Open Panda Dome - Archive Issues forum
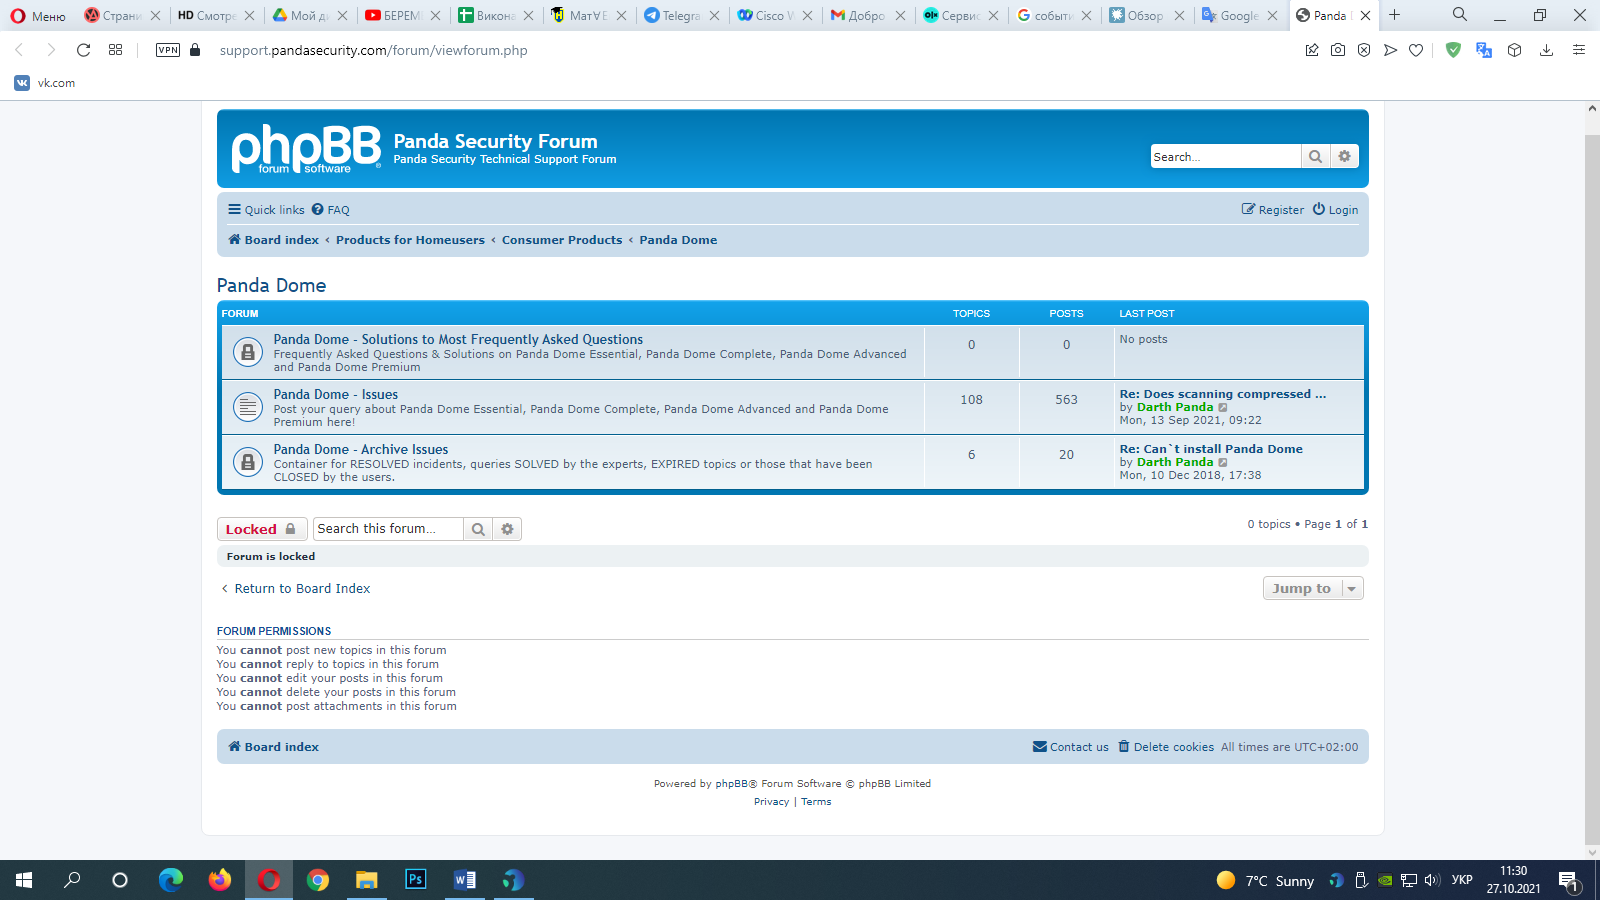1600x900 pixels. click(361, 450)
